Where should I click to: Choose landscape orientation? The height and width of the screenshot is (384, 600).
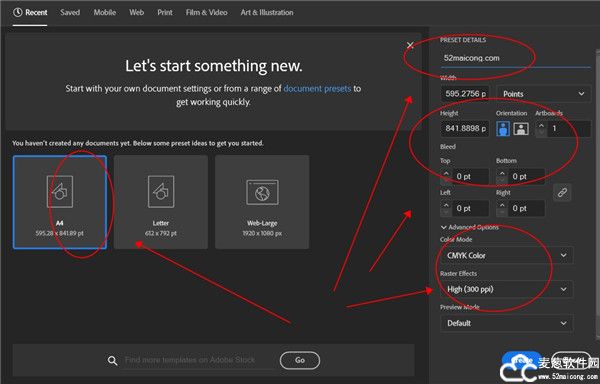tap(521, 129)
